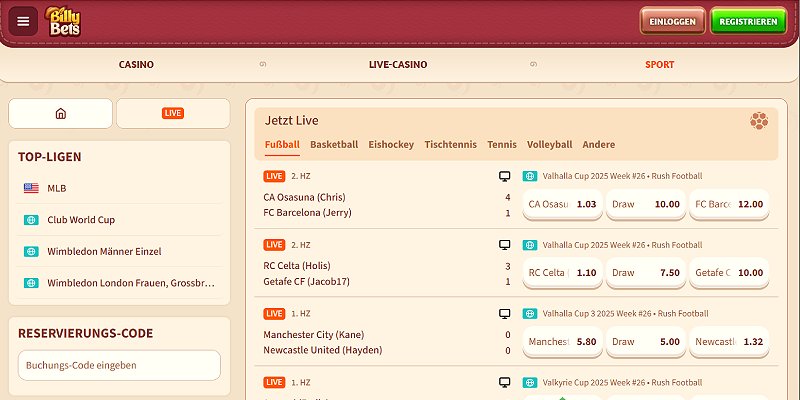Viewport: 800px width, 400px height.
Task: Click the football icon in Jetzt Live
Action: (x=759, y=121)
